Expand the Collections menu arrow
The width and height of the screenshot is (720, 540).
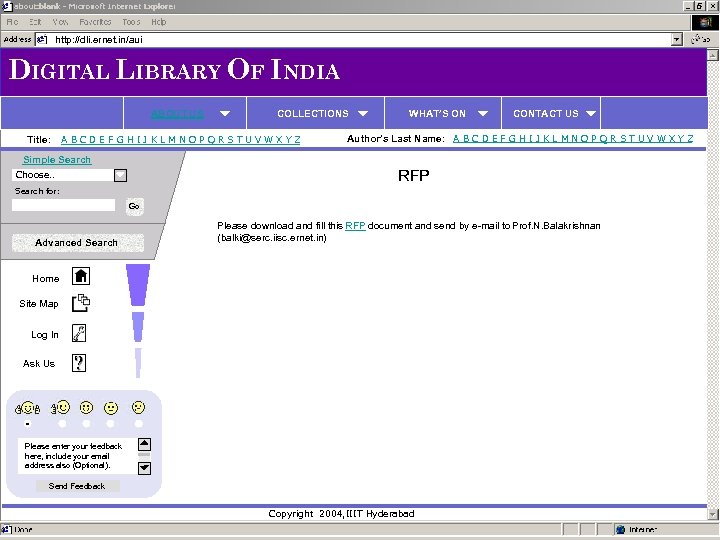pos(363,113)
